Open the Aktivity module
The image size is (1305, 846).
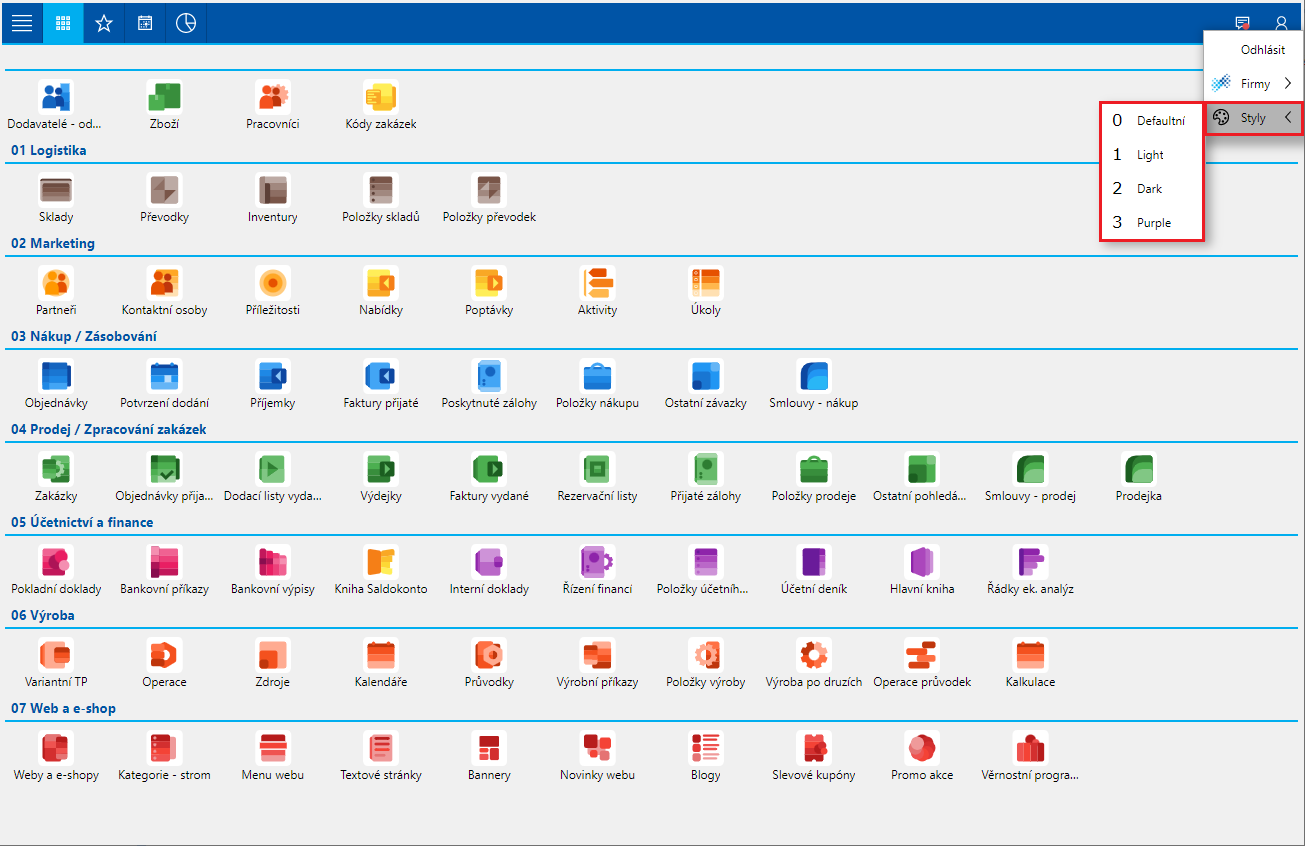[597, 290]
